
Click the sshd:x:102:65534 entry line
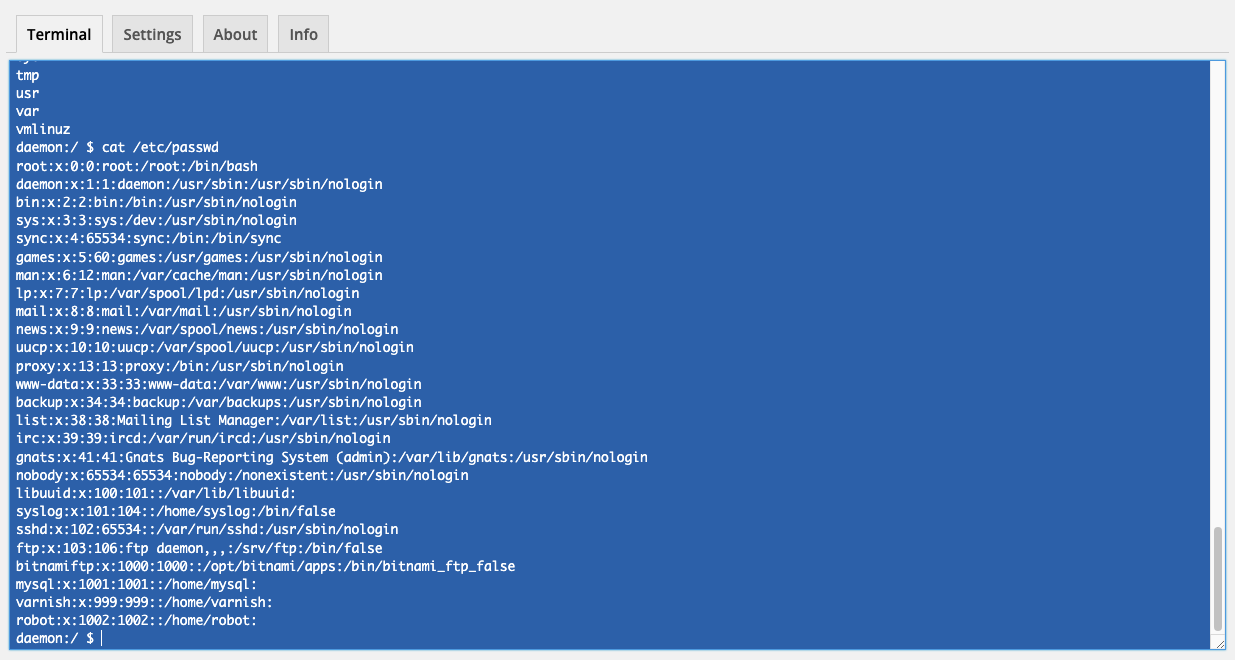click(x=207, y=529)
